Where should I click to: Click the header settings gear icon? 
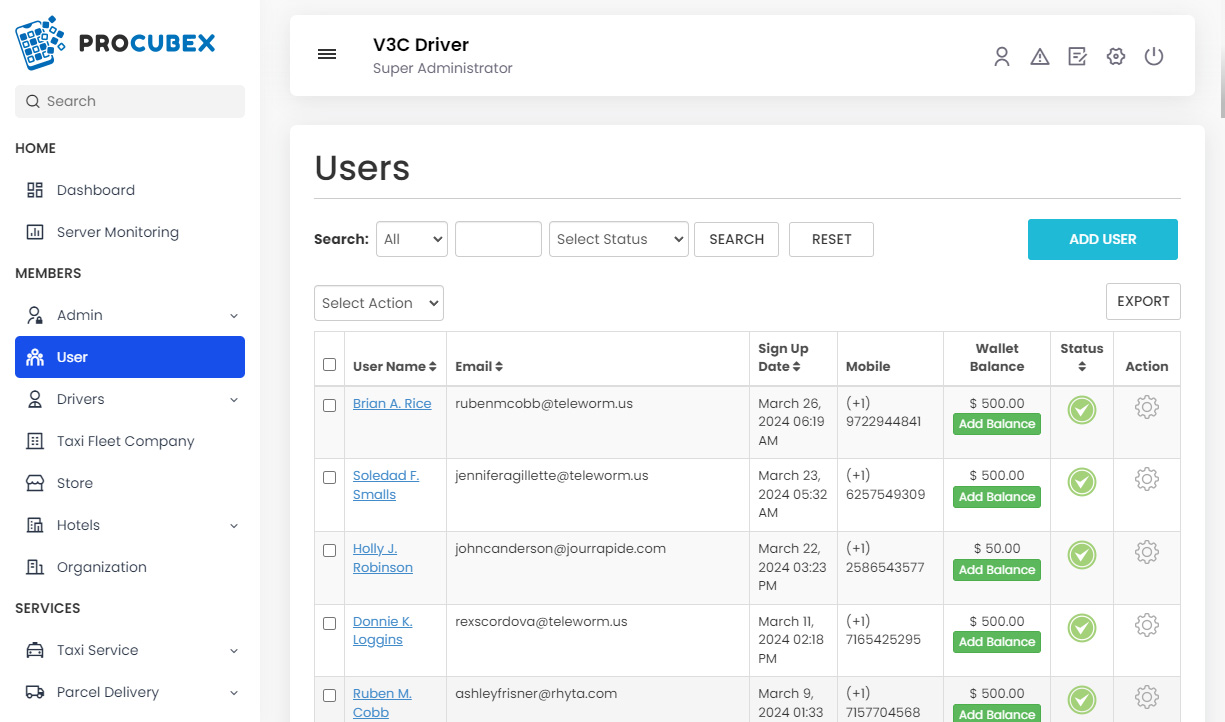1116,57
